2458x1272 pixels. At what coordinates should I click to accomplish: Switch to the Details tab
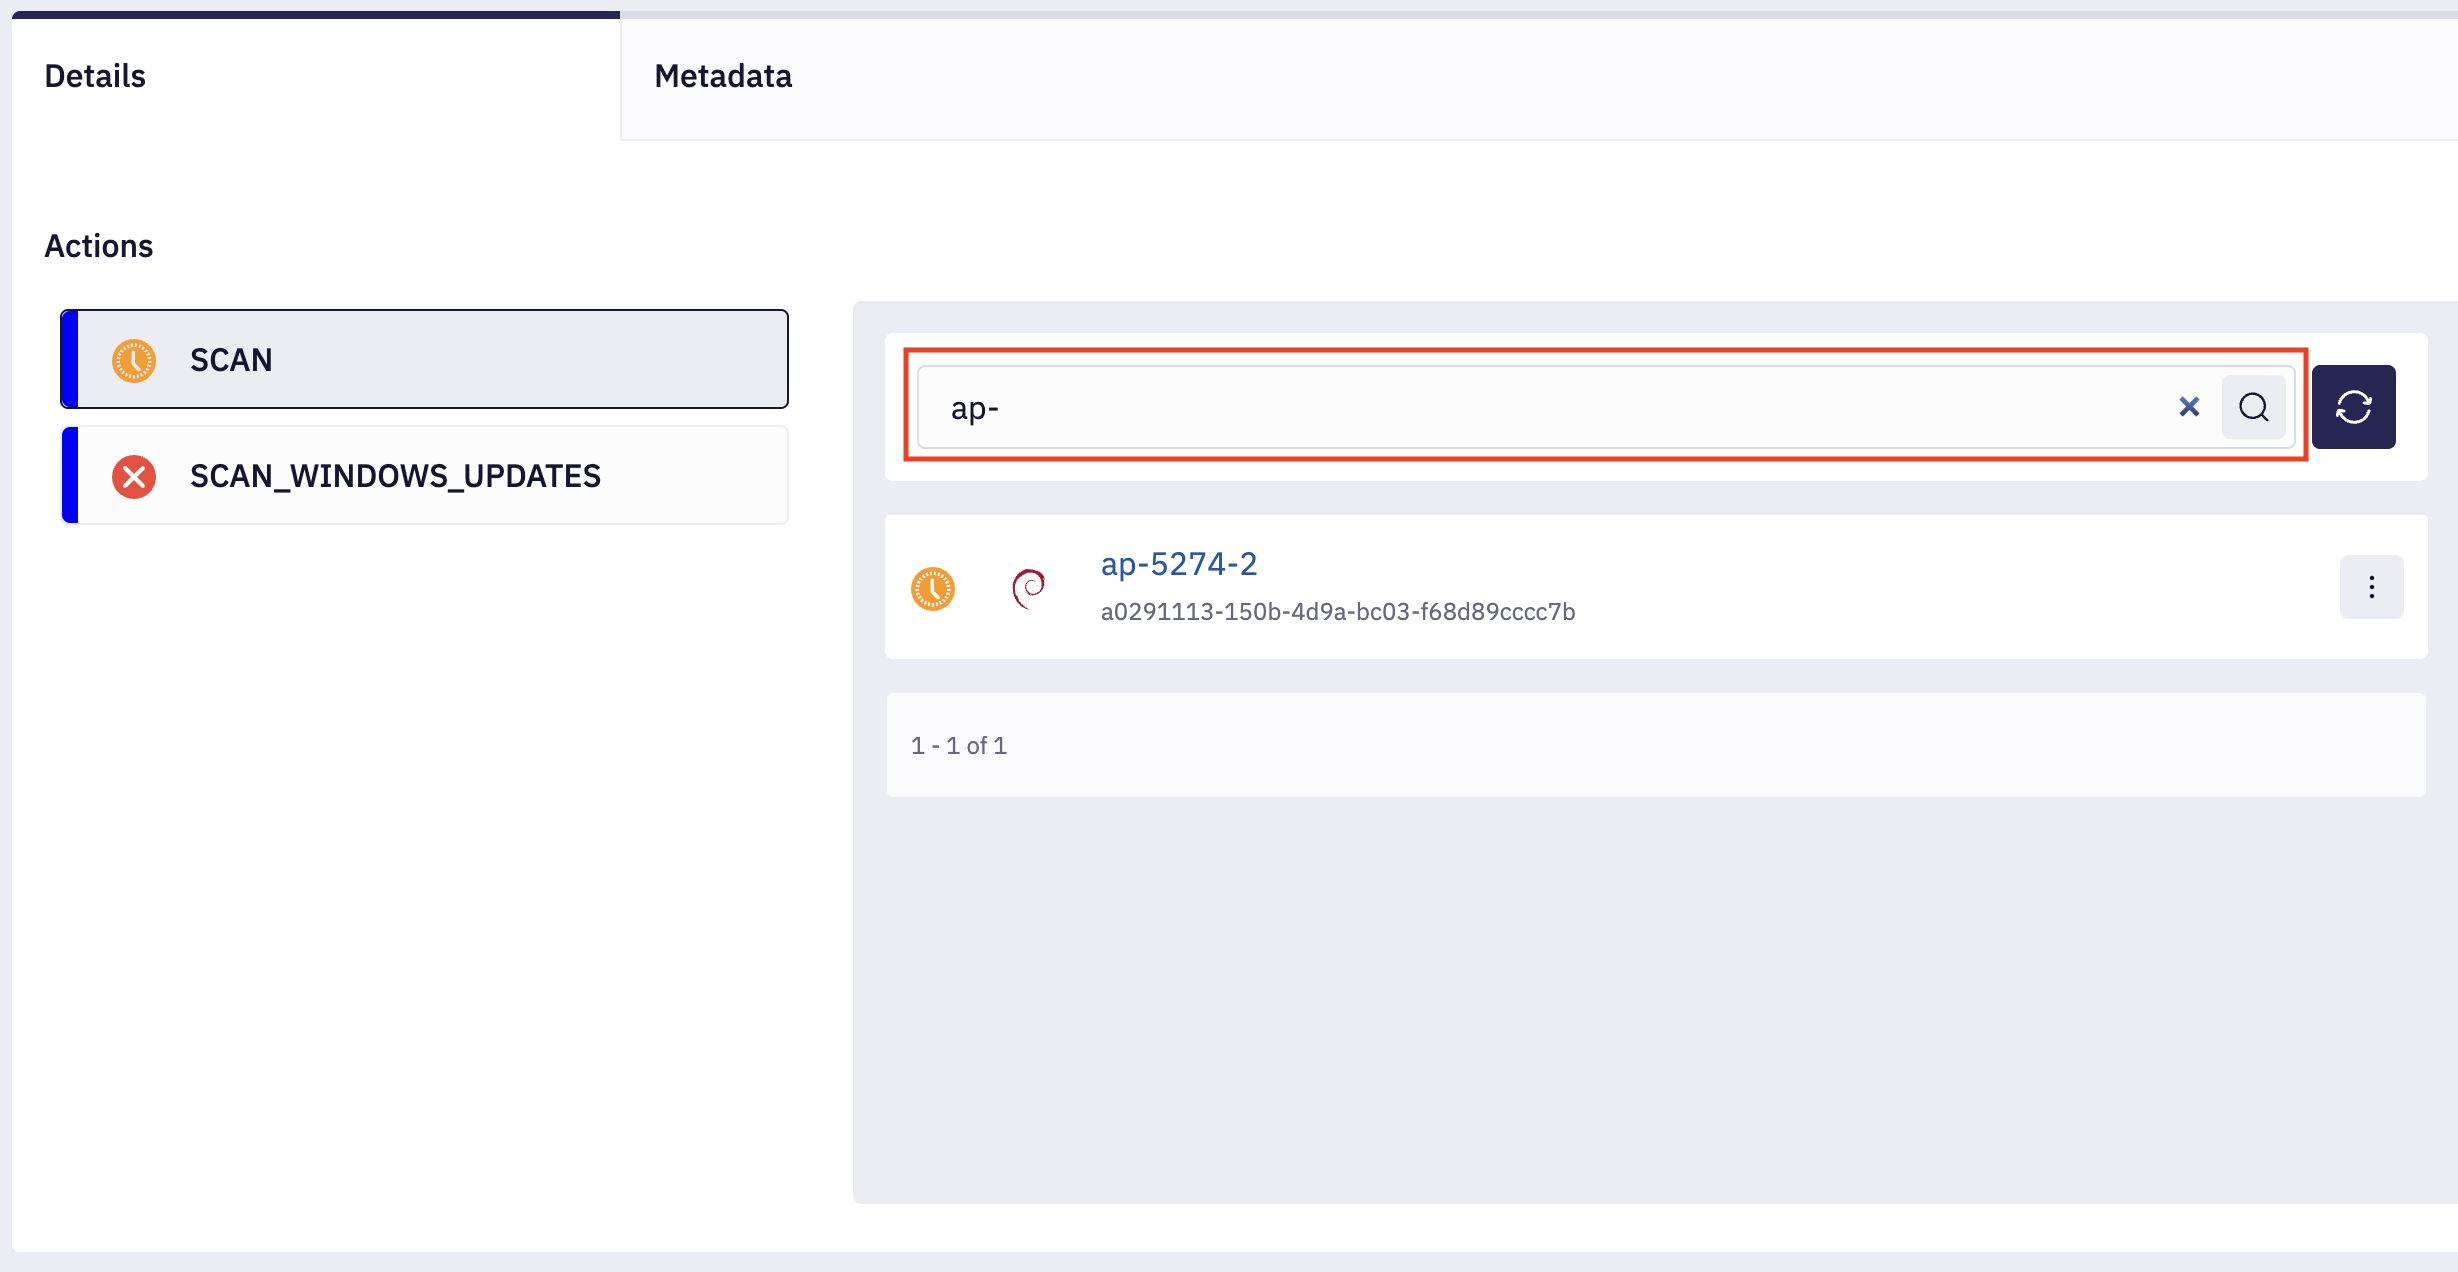pos(95,76)
